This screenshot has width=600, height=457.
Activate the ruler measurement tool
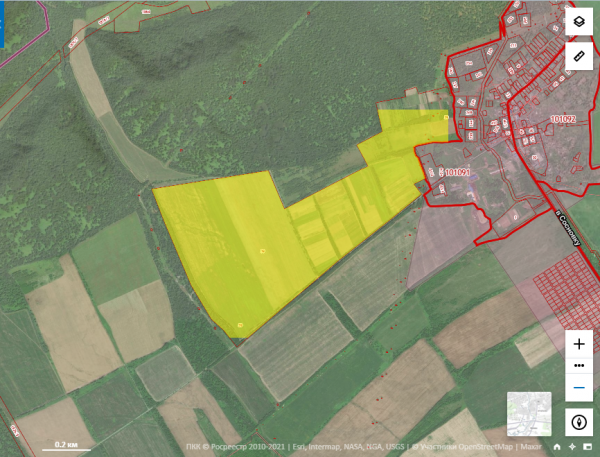(579, 56)
